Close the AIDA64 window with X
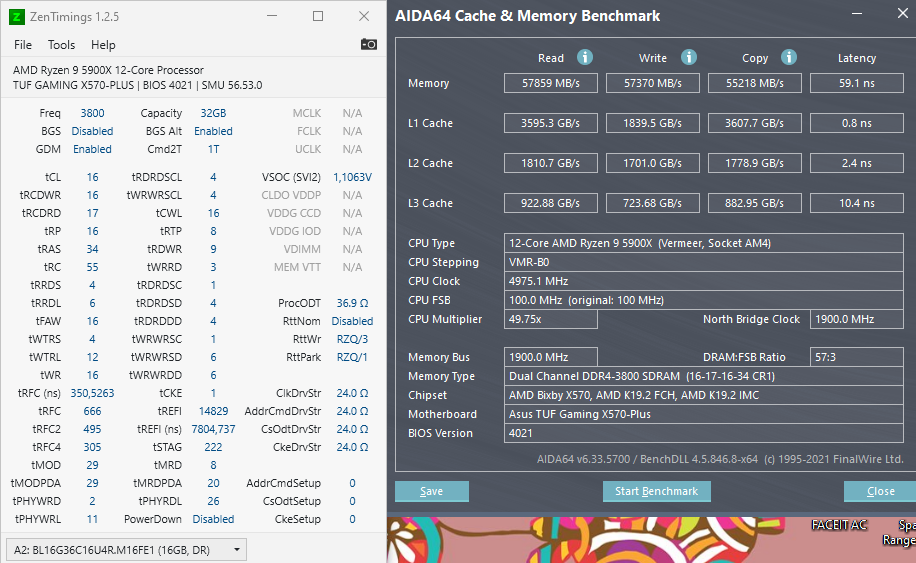 tap(903, 14)
